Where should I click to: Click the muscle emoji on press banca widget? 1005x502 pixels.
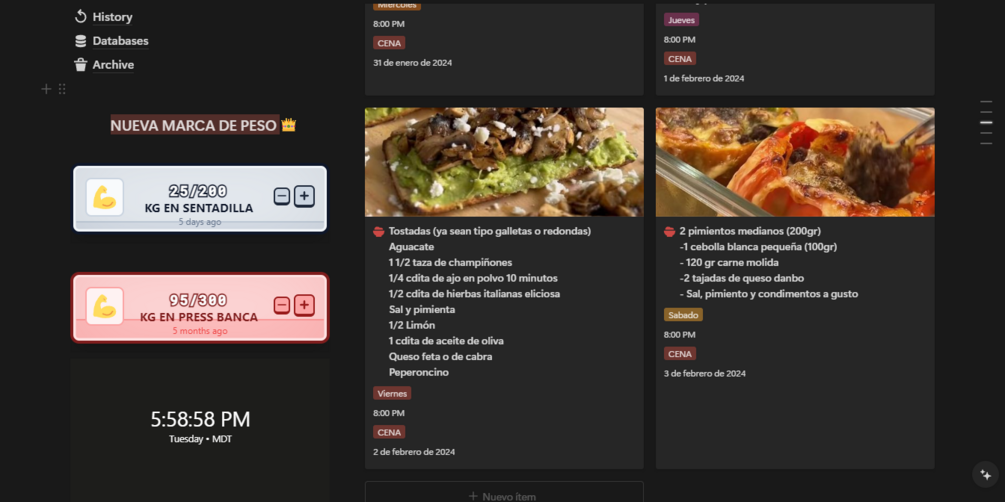click(x=104, y=306)
